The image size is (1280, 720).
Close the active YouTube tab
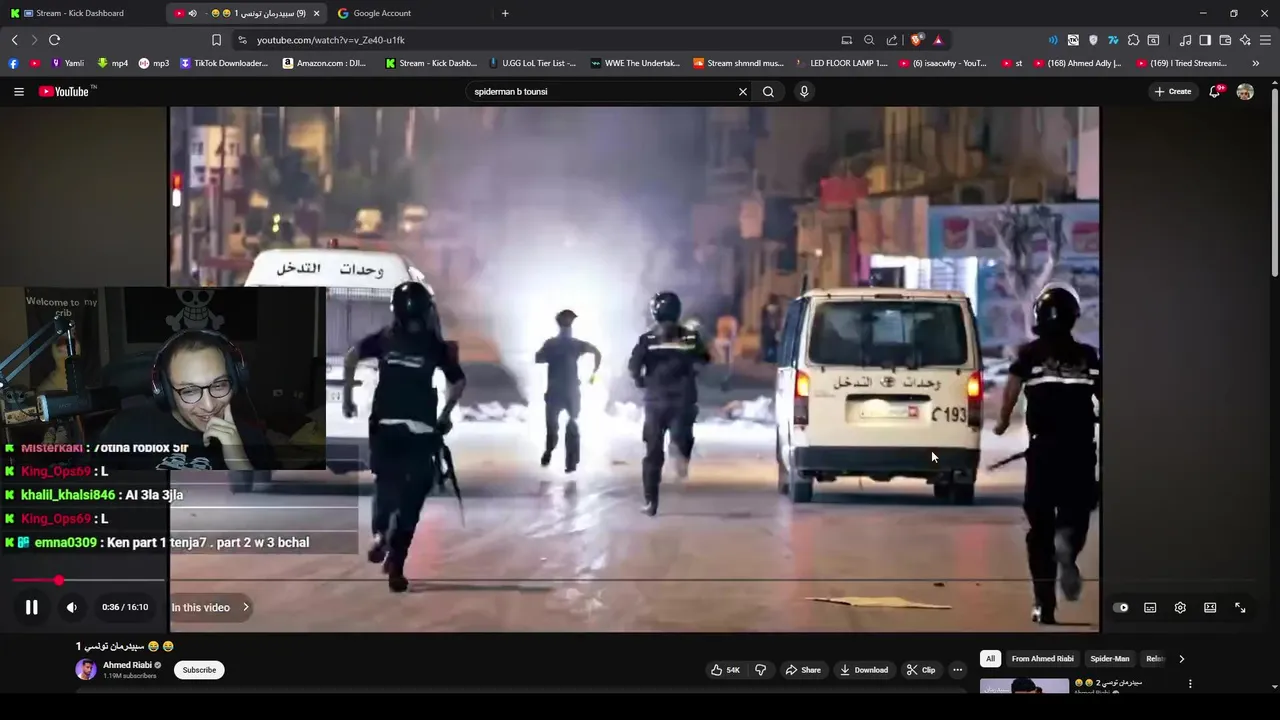point(317,13)
